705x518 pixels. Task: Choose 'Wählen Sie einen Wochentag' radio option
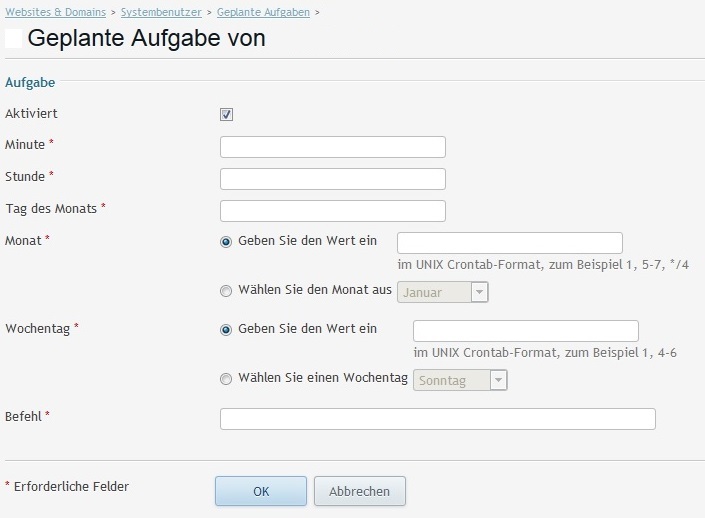(x=226, y=379)
